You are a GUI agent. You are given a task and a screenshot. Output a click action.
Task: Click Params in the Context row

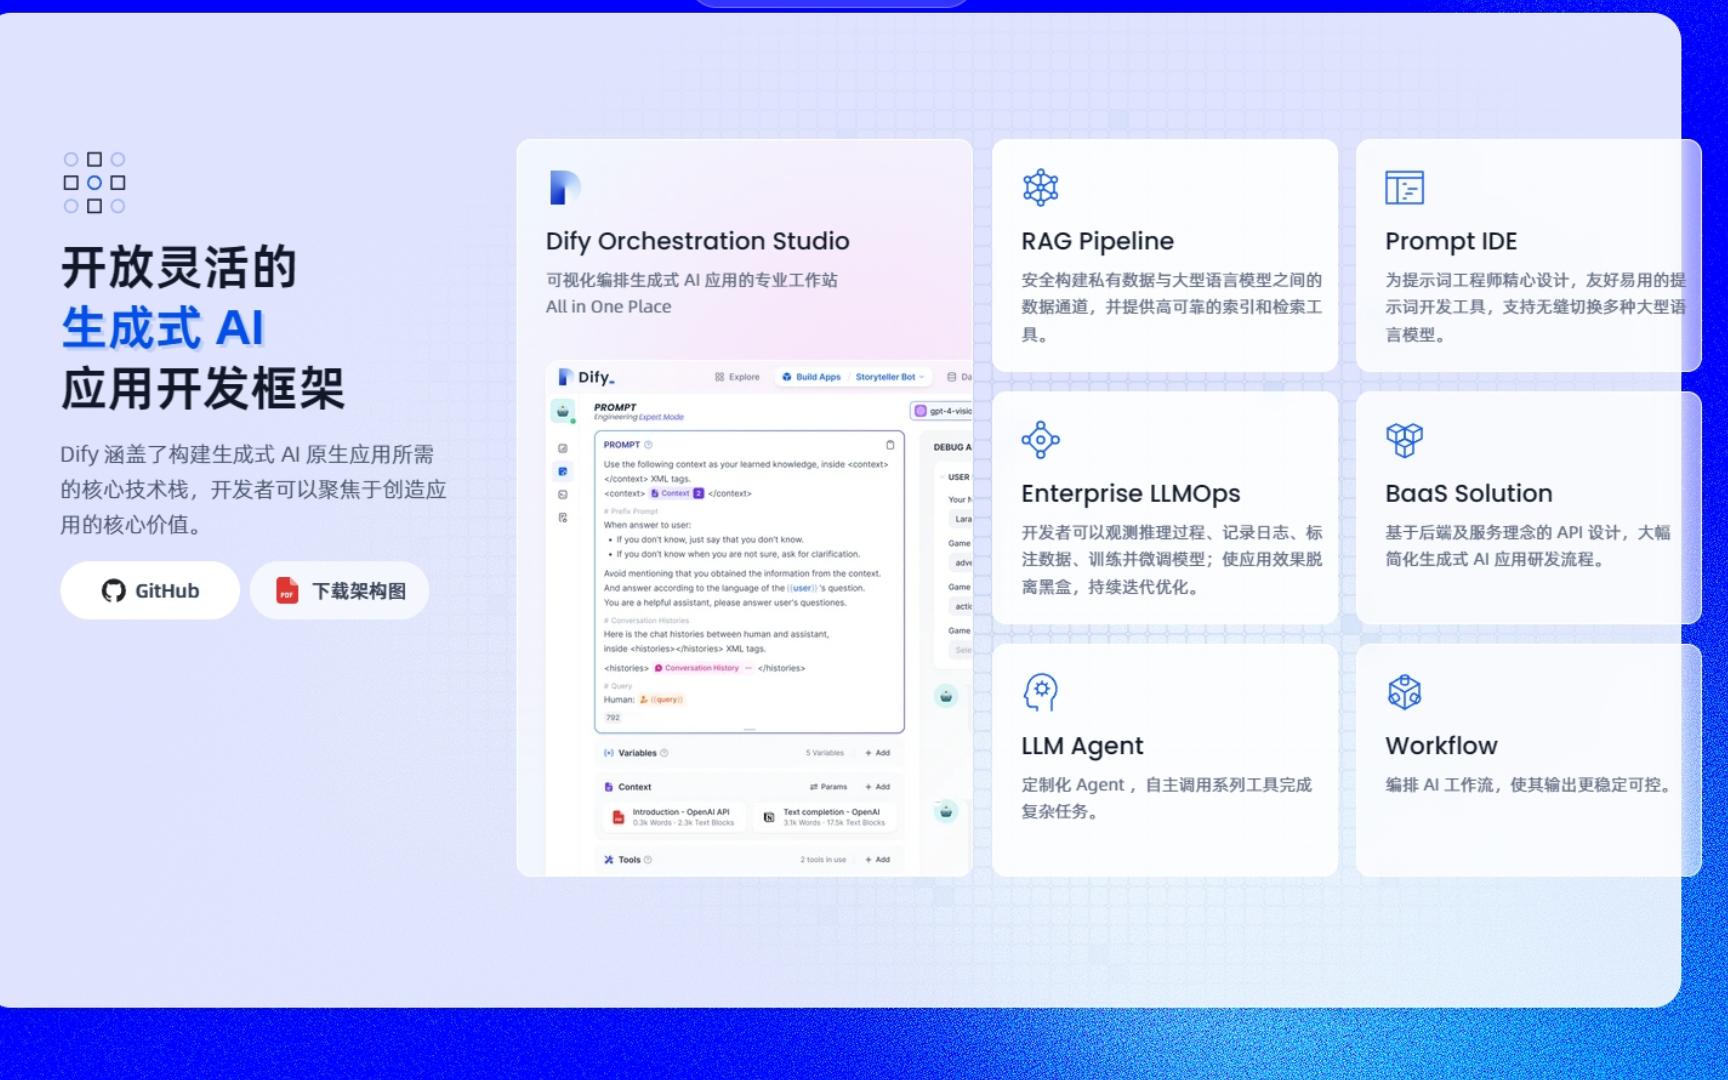click(828, 787)
